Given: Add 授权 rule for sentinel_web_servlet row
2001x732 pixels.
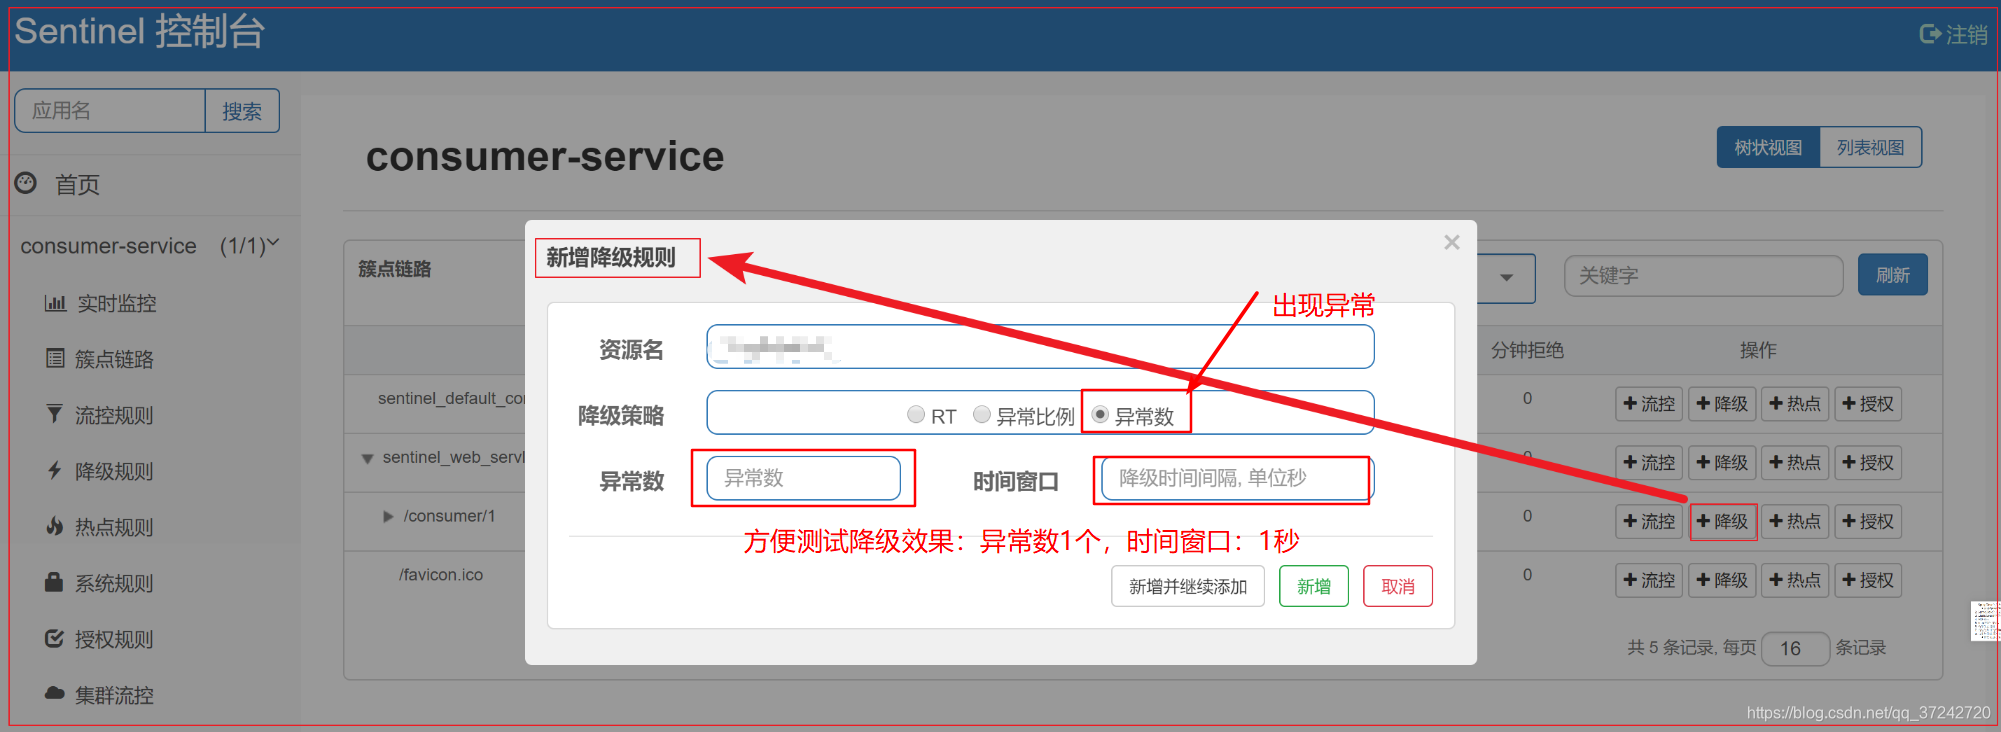Looking at the screenshot, I should click(1868, 463).
